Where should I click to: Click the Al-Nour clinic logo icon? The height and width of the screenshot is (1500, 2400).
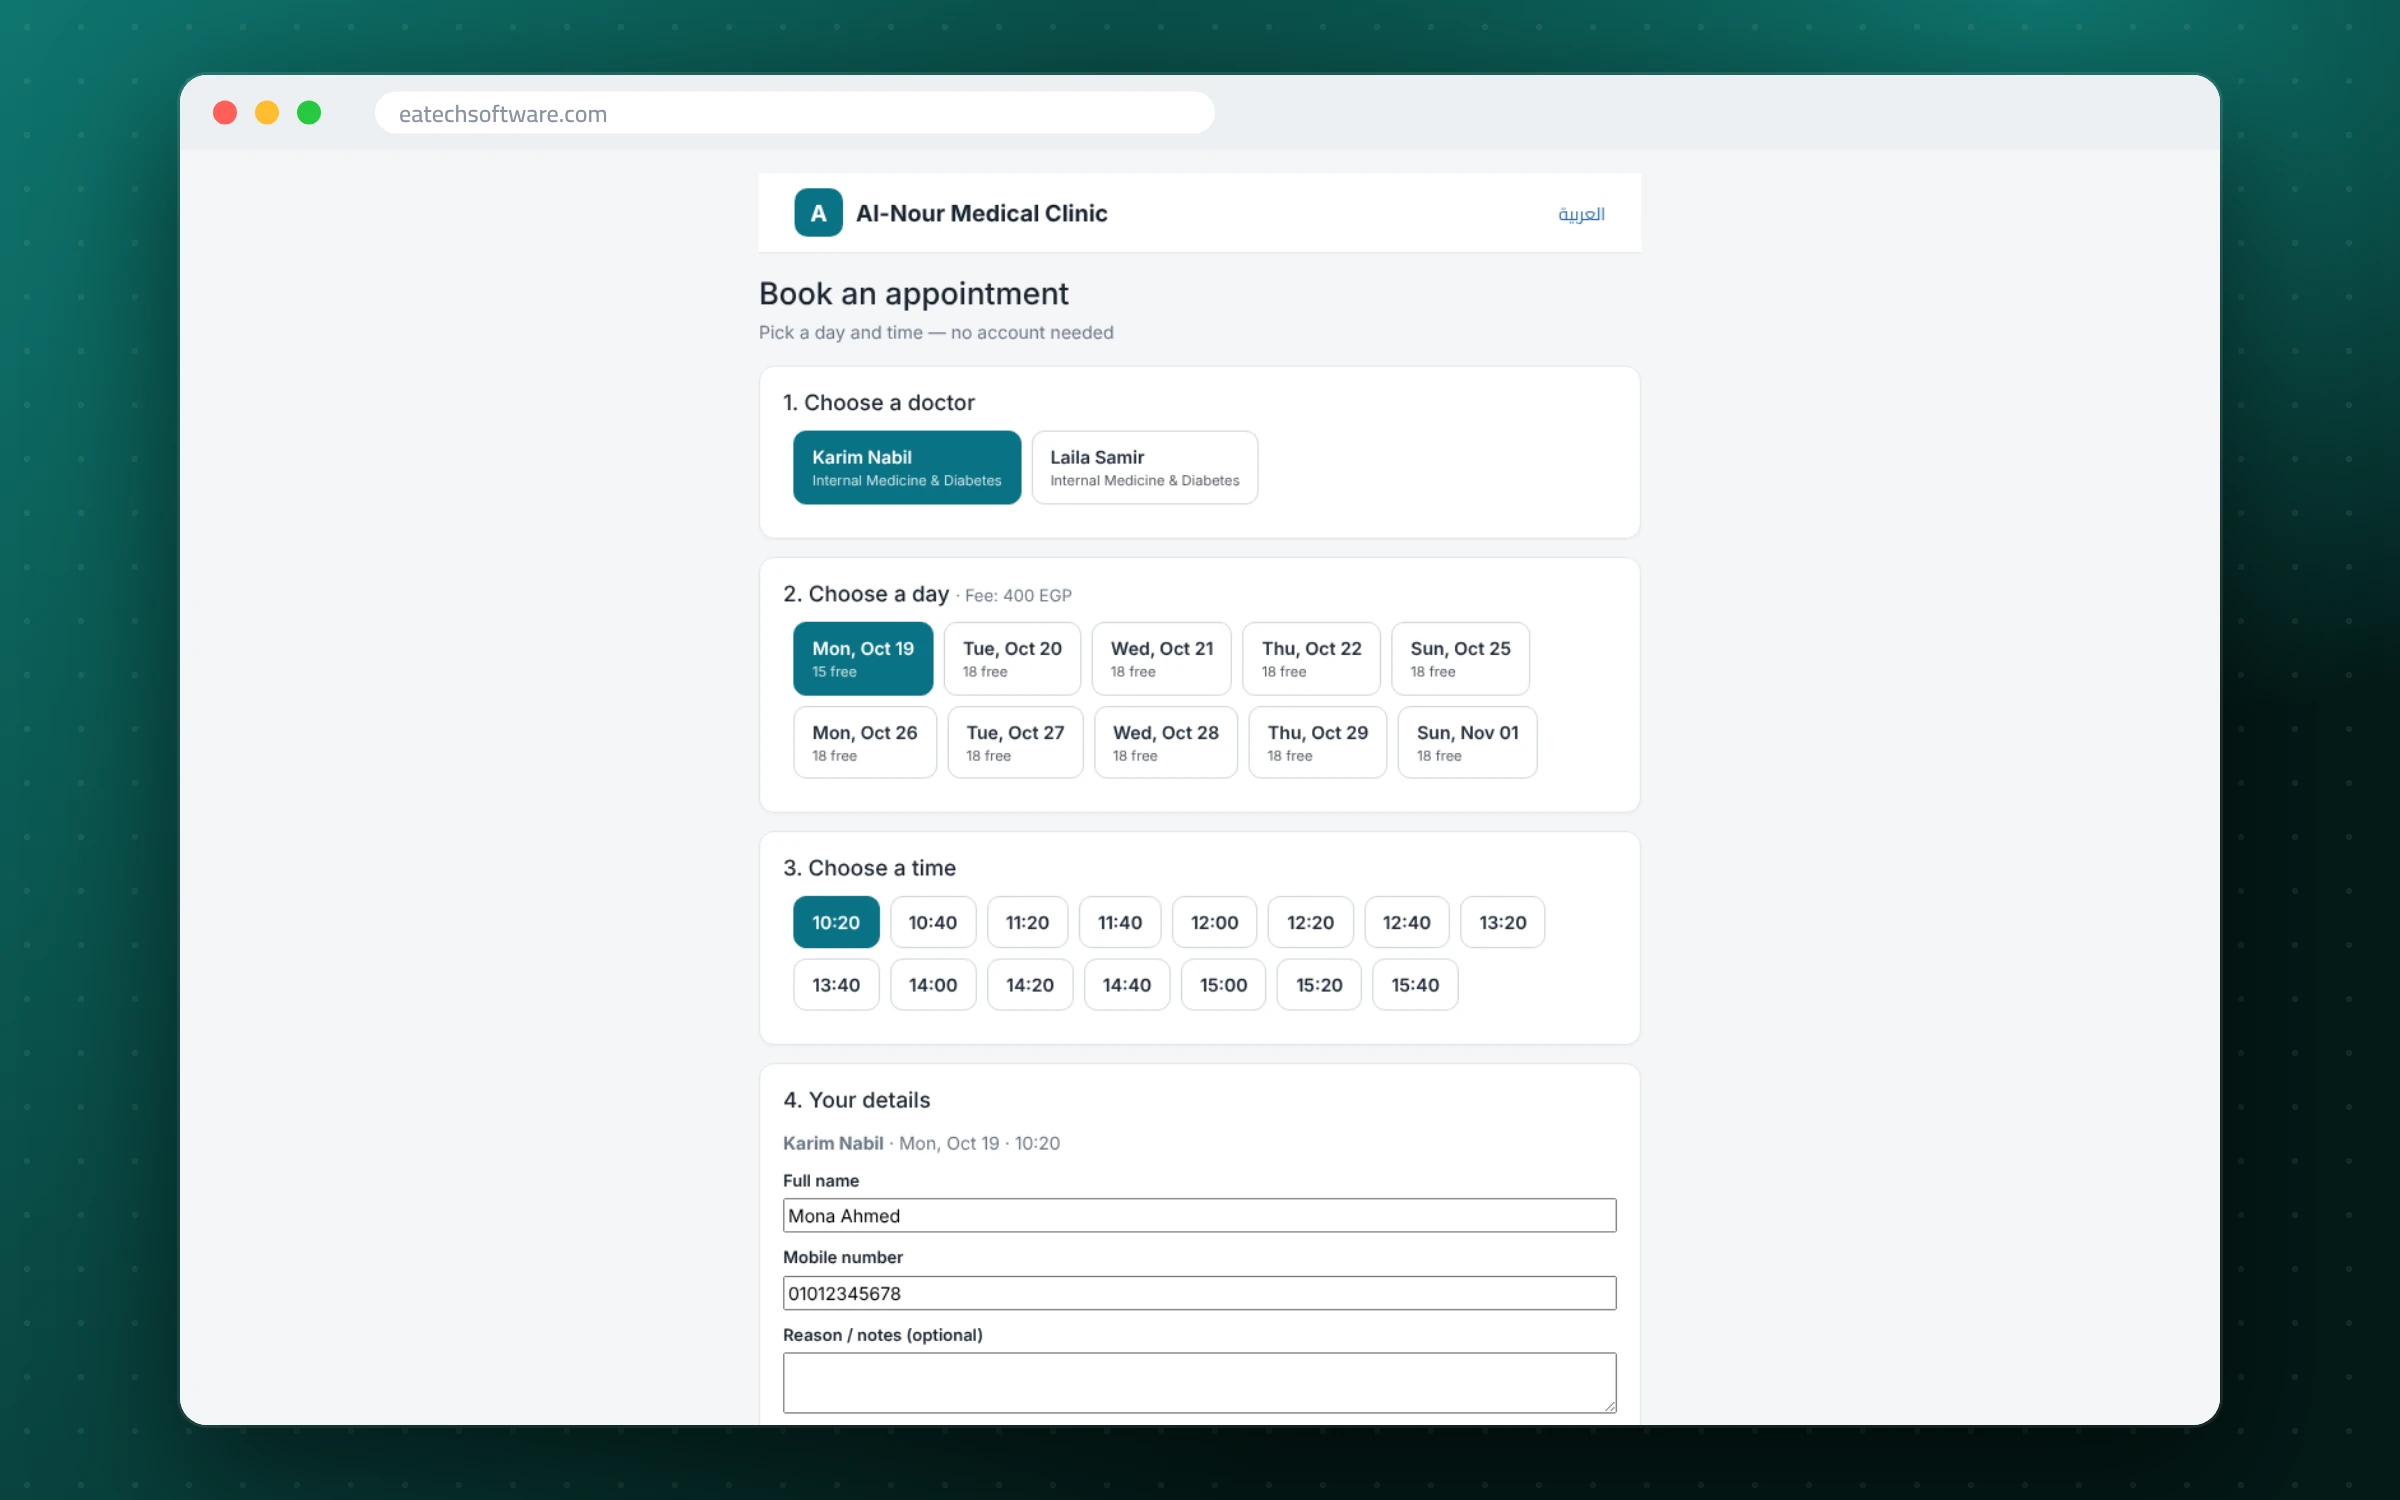(x=818, y=213)
